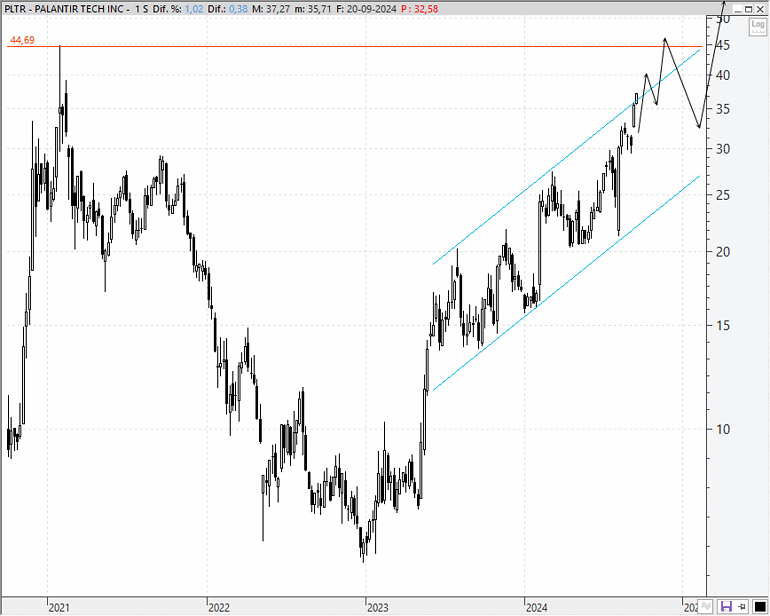This screenshot has width=770, height=616.
Task: Toggle the Log scale button
Action: pyautogui.click(x=758, y=27)
